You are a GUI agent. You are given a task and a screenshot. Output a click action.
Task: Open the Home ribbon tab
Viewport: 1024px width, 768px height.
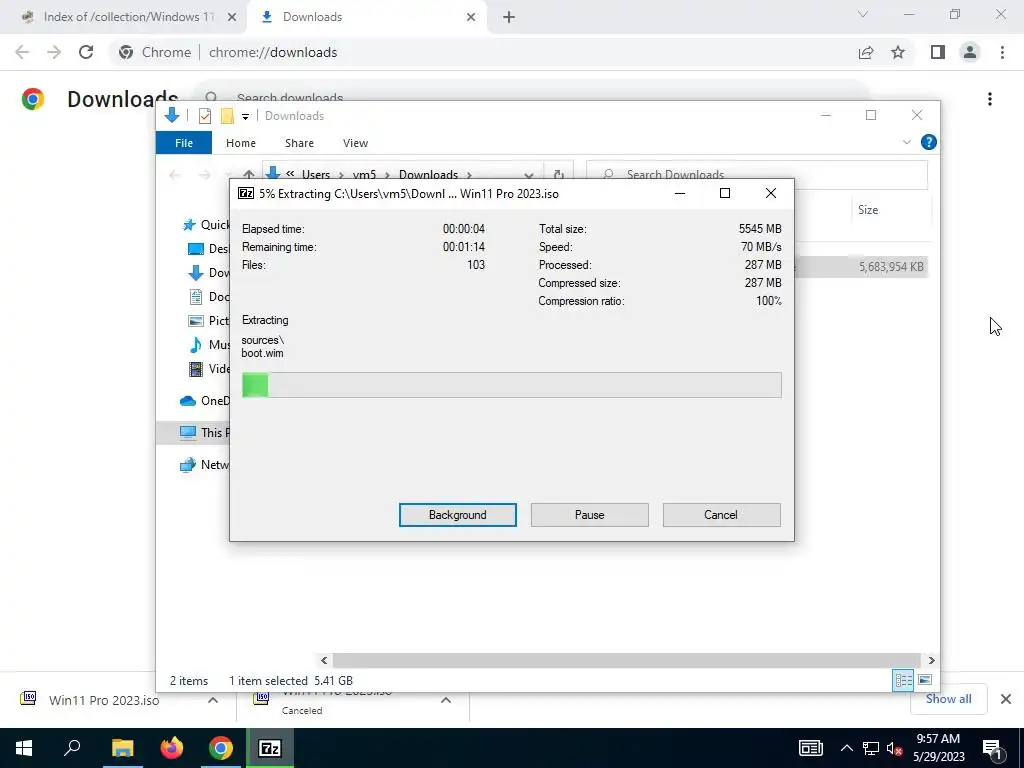click(241, 143)
